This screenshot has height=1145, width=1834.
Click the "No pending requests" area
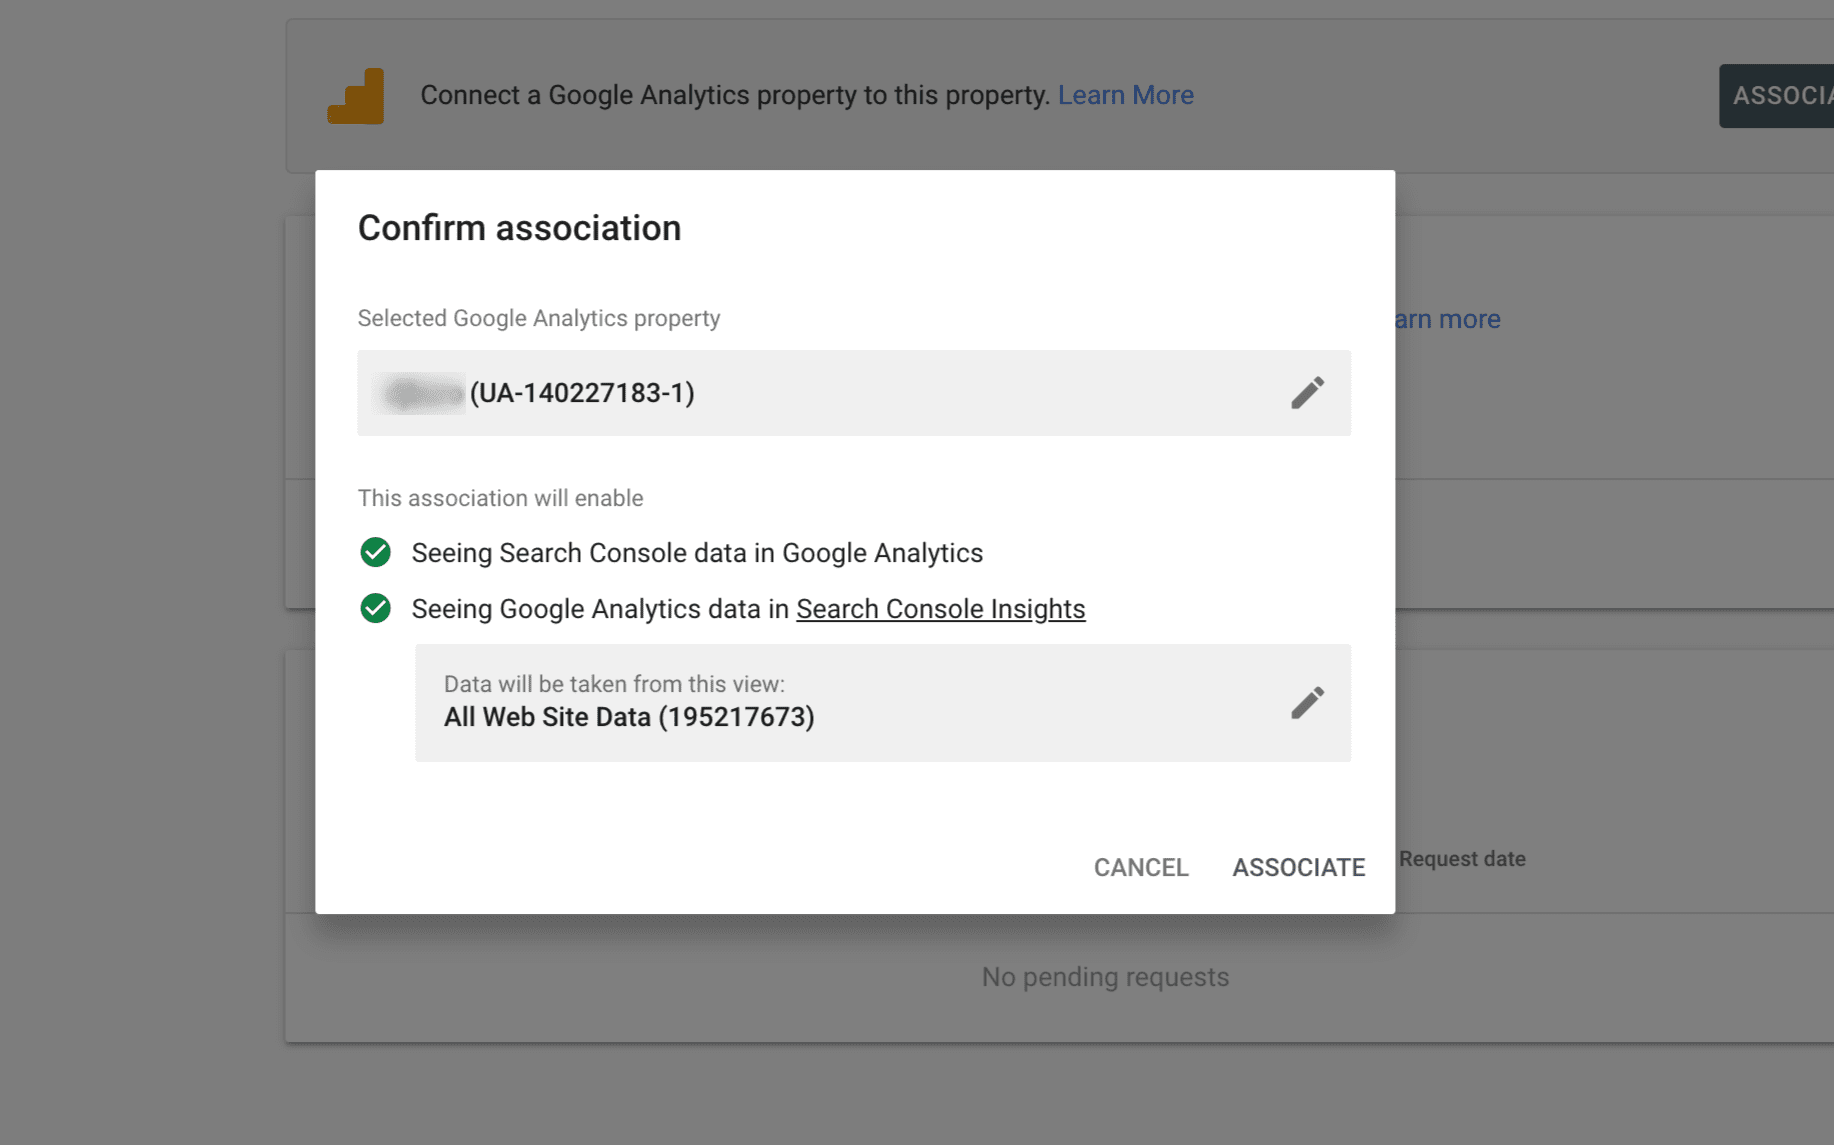1104,977
